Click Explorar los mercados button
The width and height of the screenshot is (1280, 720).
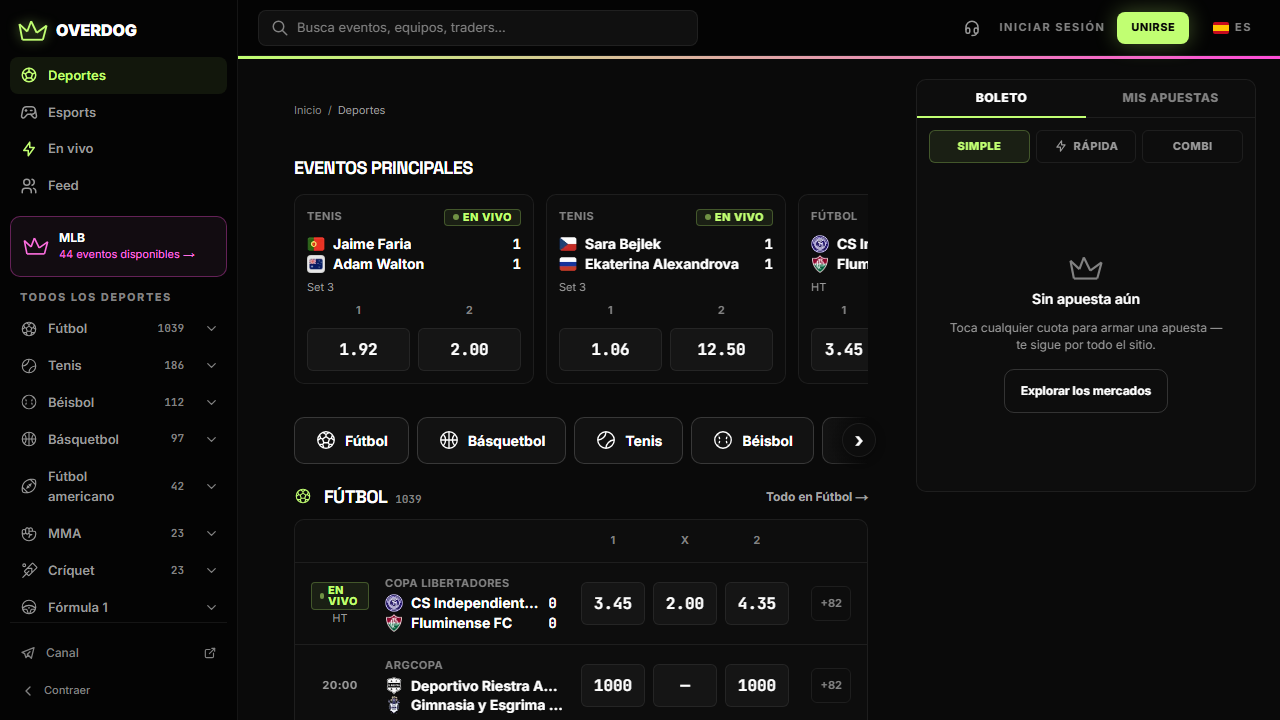[x=1086, y=391]
